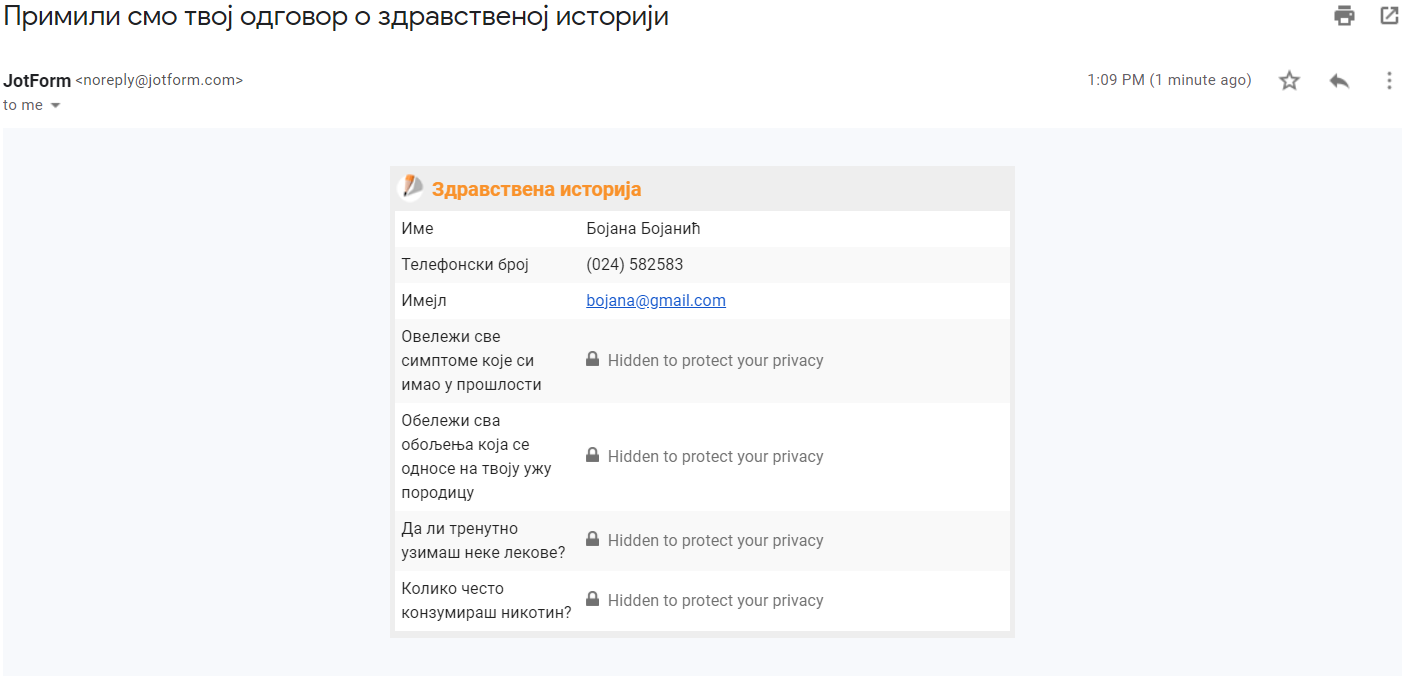Click lock icon in nicotine row
The height and width of the screenshot is (683, 1413).
[x=592, y=599]
